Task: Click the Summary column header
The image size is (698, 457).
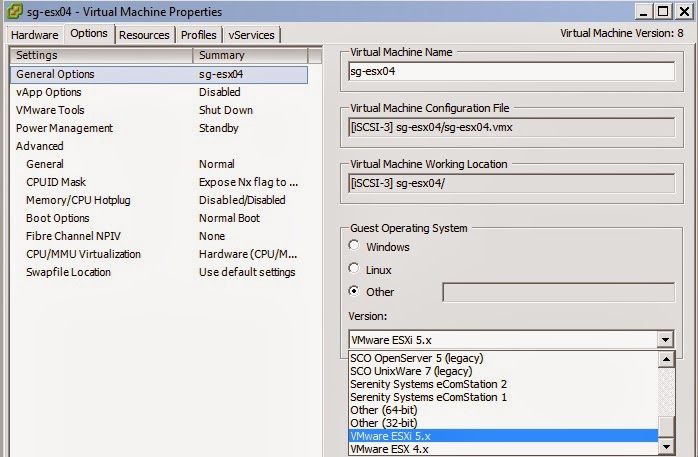Action: 250,55
